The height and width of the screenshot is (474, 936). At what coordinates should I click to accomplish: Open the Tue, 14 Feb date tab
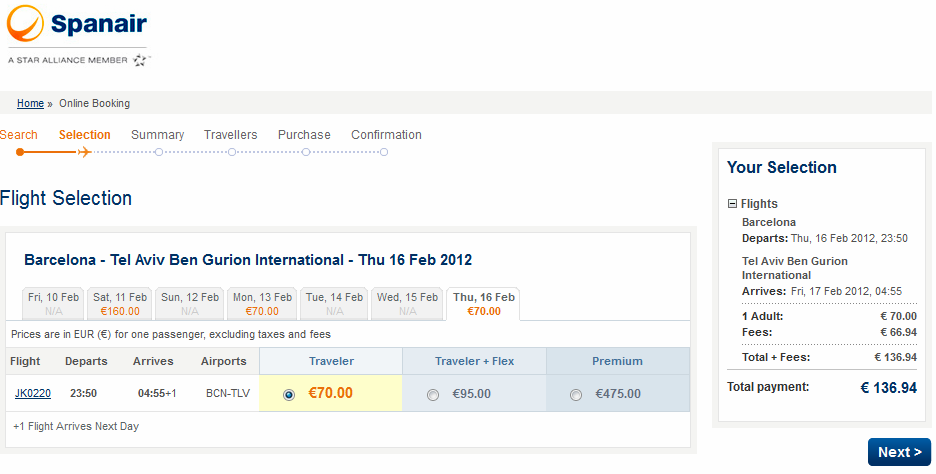(334, 304)
